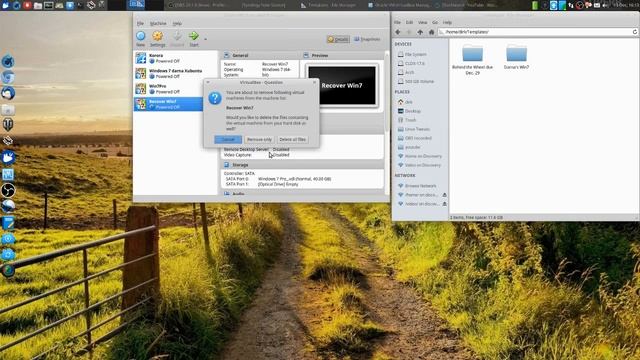The image size is (640, 360).
Task: Click the Home icon in File Manager
Action: pos(431,32)
